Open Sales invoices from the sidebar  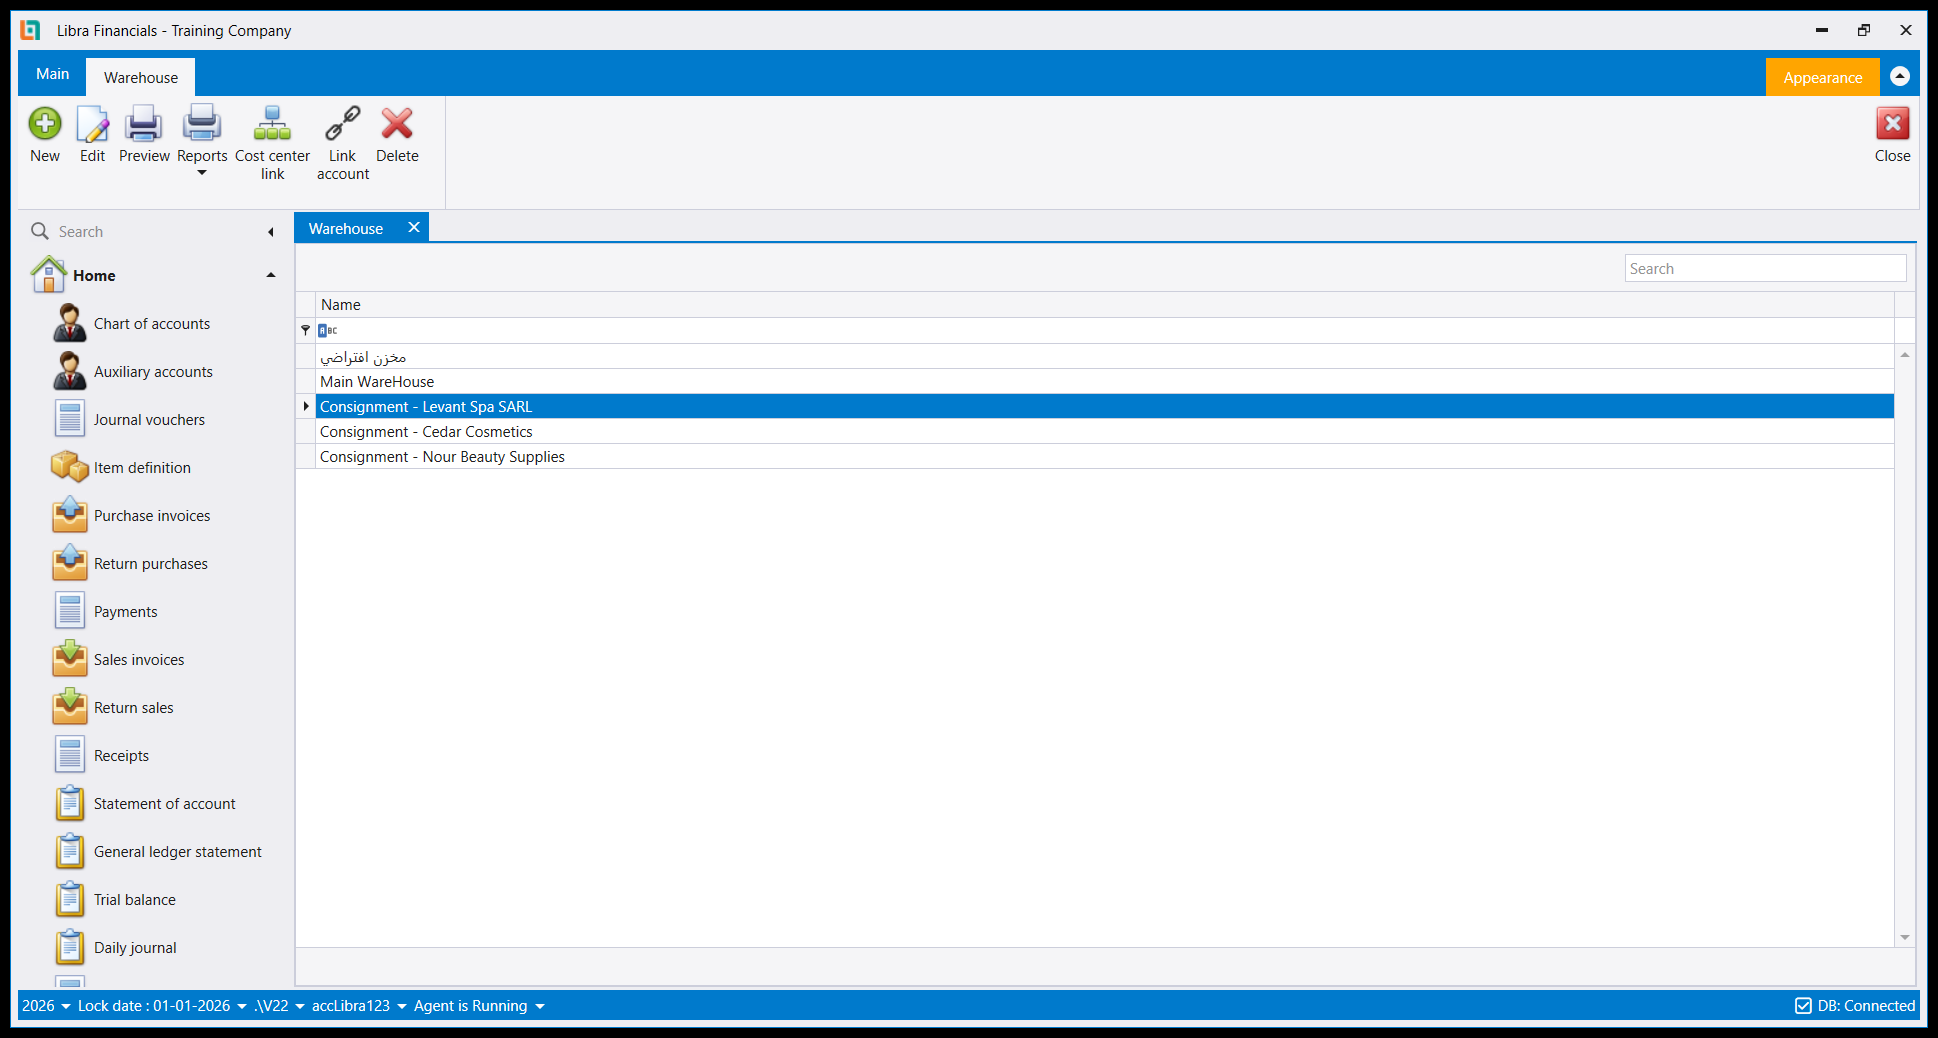(139, 660)
